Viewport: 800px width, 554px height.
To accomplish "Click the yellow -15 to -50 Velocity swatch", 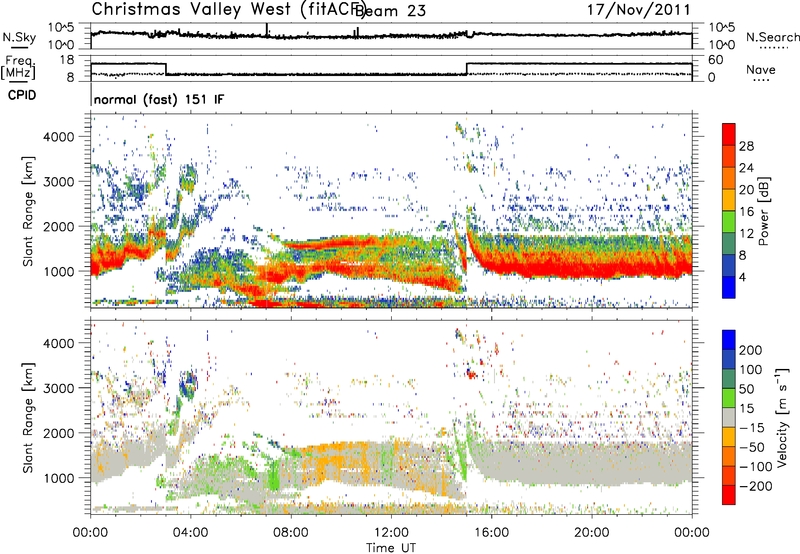I will pos(729,437).
